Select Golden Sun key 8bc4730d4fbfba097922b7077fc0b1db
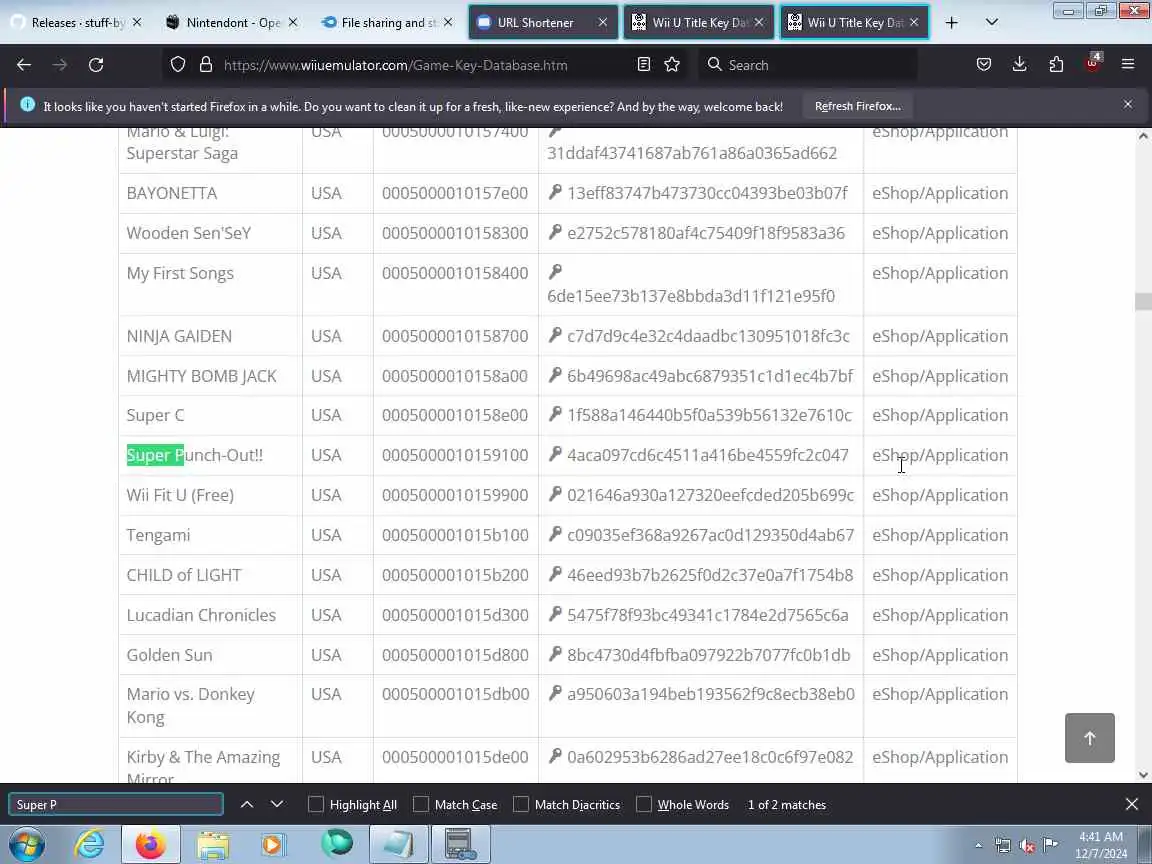 709,655
